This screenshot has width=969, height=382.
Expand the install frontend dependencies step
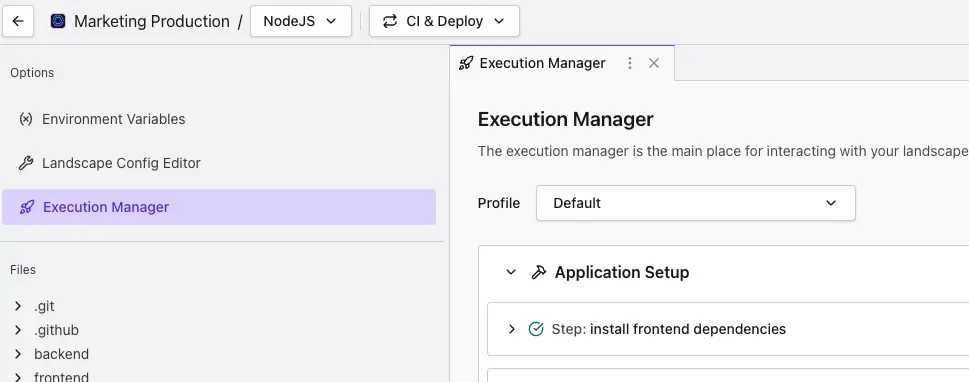point(511,329)
